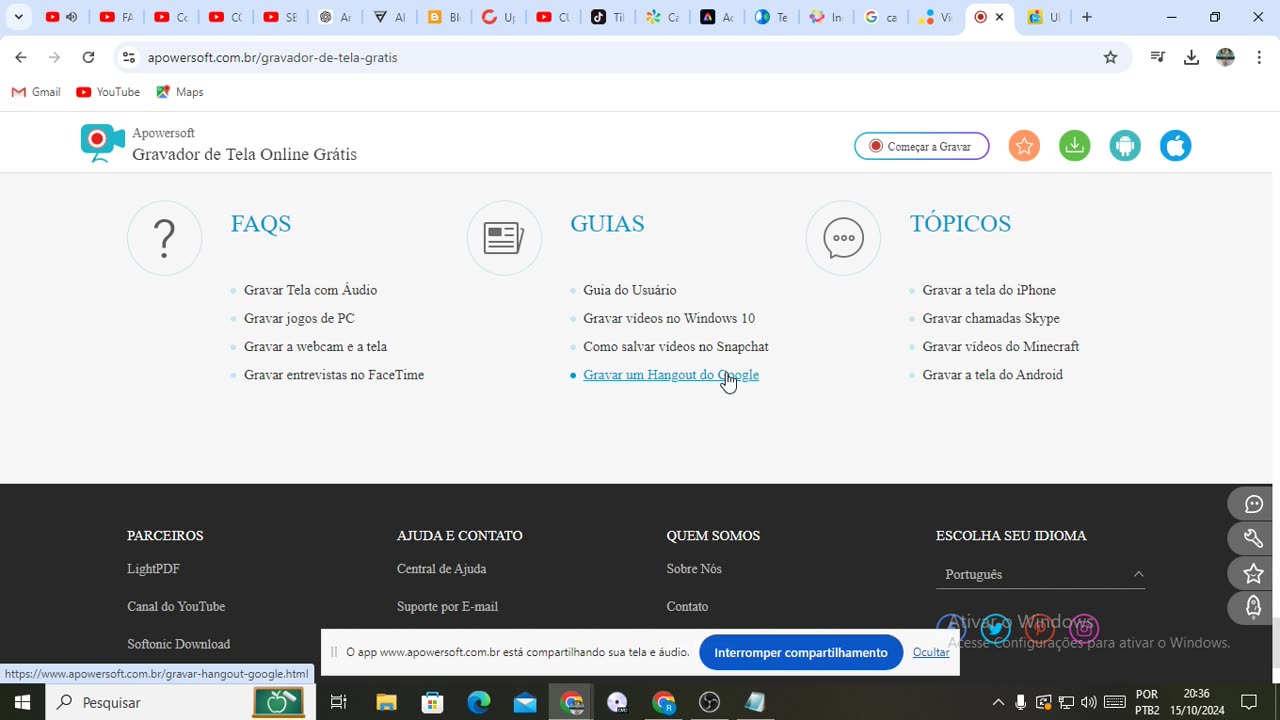Expand the Português language dropdown
The height and width of the screenshot is (720, 1280).
[x=1040, y=574]
